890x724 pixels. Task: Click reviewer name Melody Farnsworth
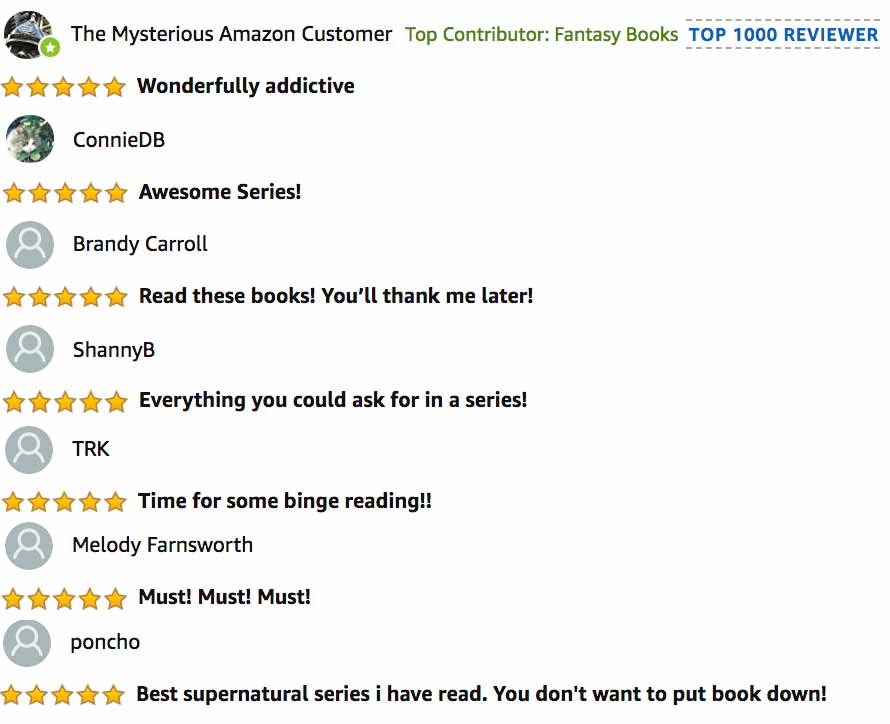pos(163,545)
